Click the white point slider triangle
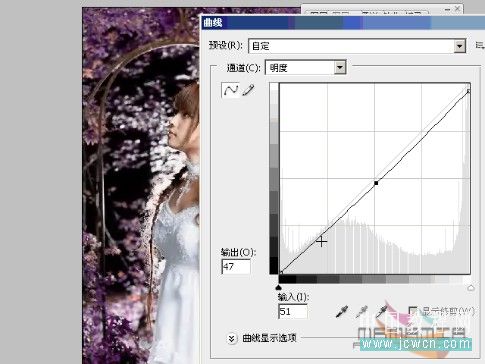485x364 pixels. 470,287
